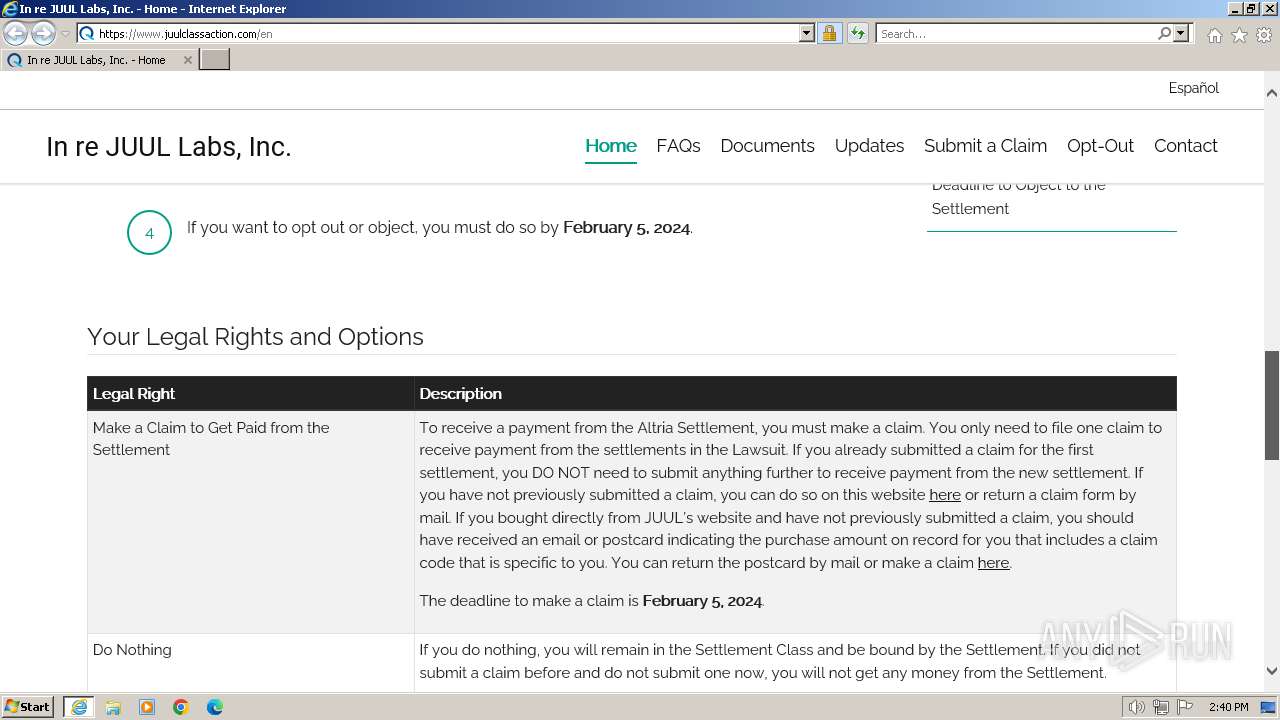Open the Updates menu item

tap(869, 146)
